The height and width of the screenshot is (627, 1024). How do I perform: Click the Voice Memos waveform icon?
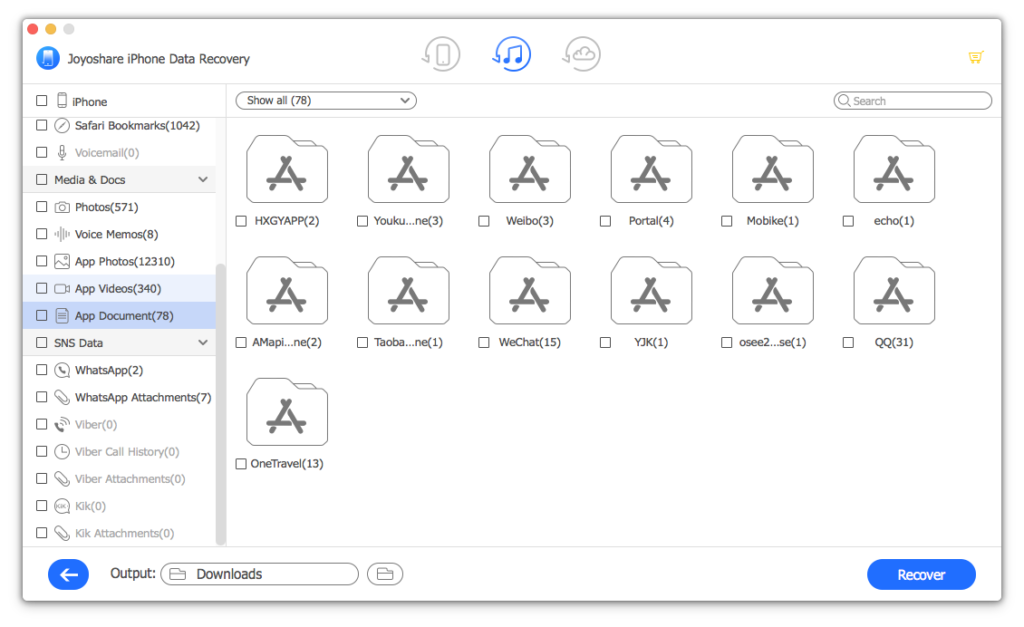click(62, 234)
